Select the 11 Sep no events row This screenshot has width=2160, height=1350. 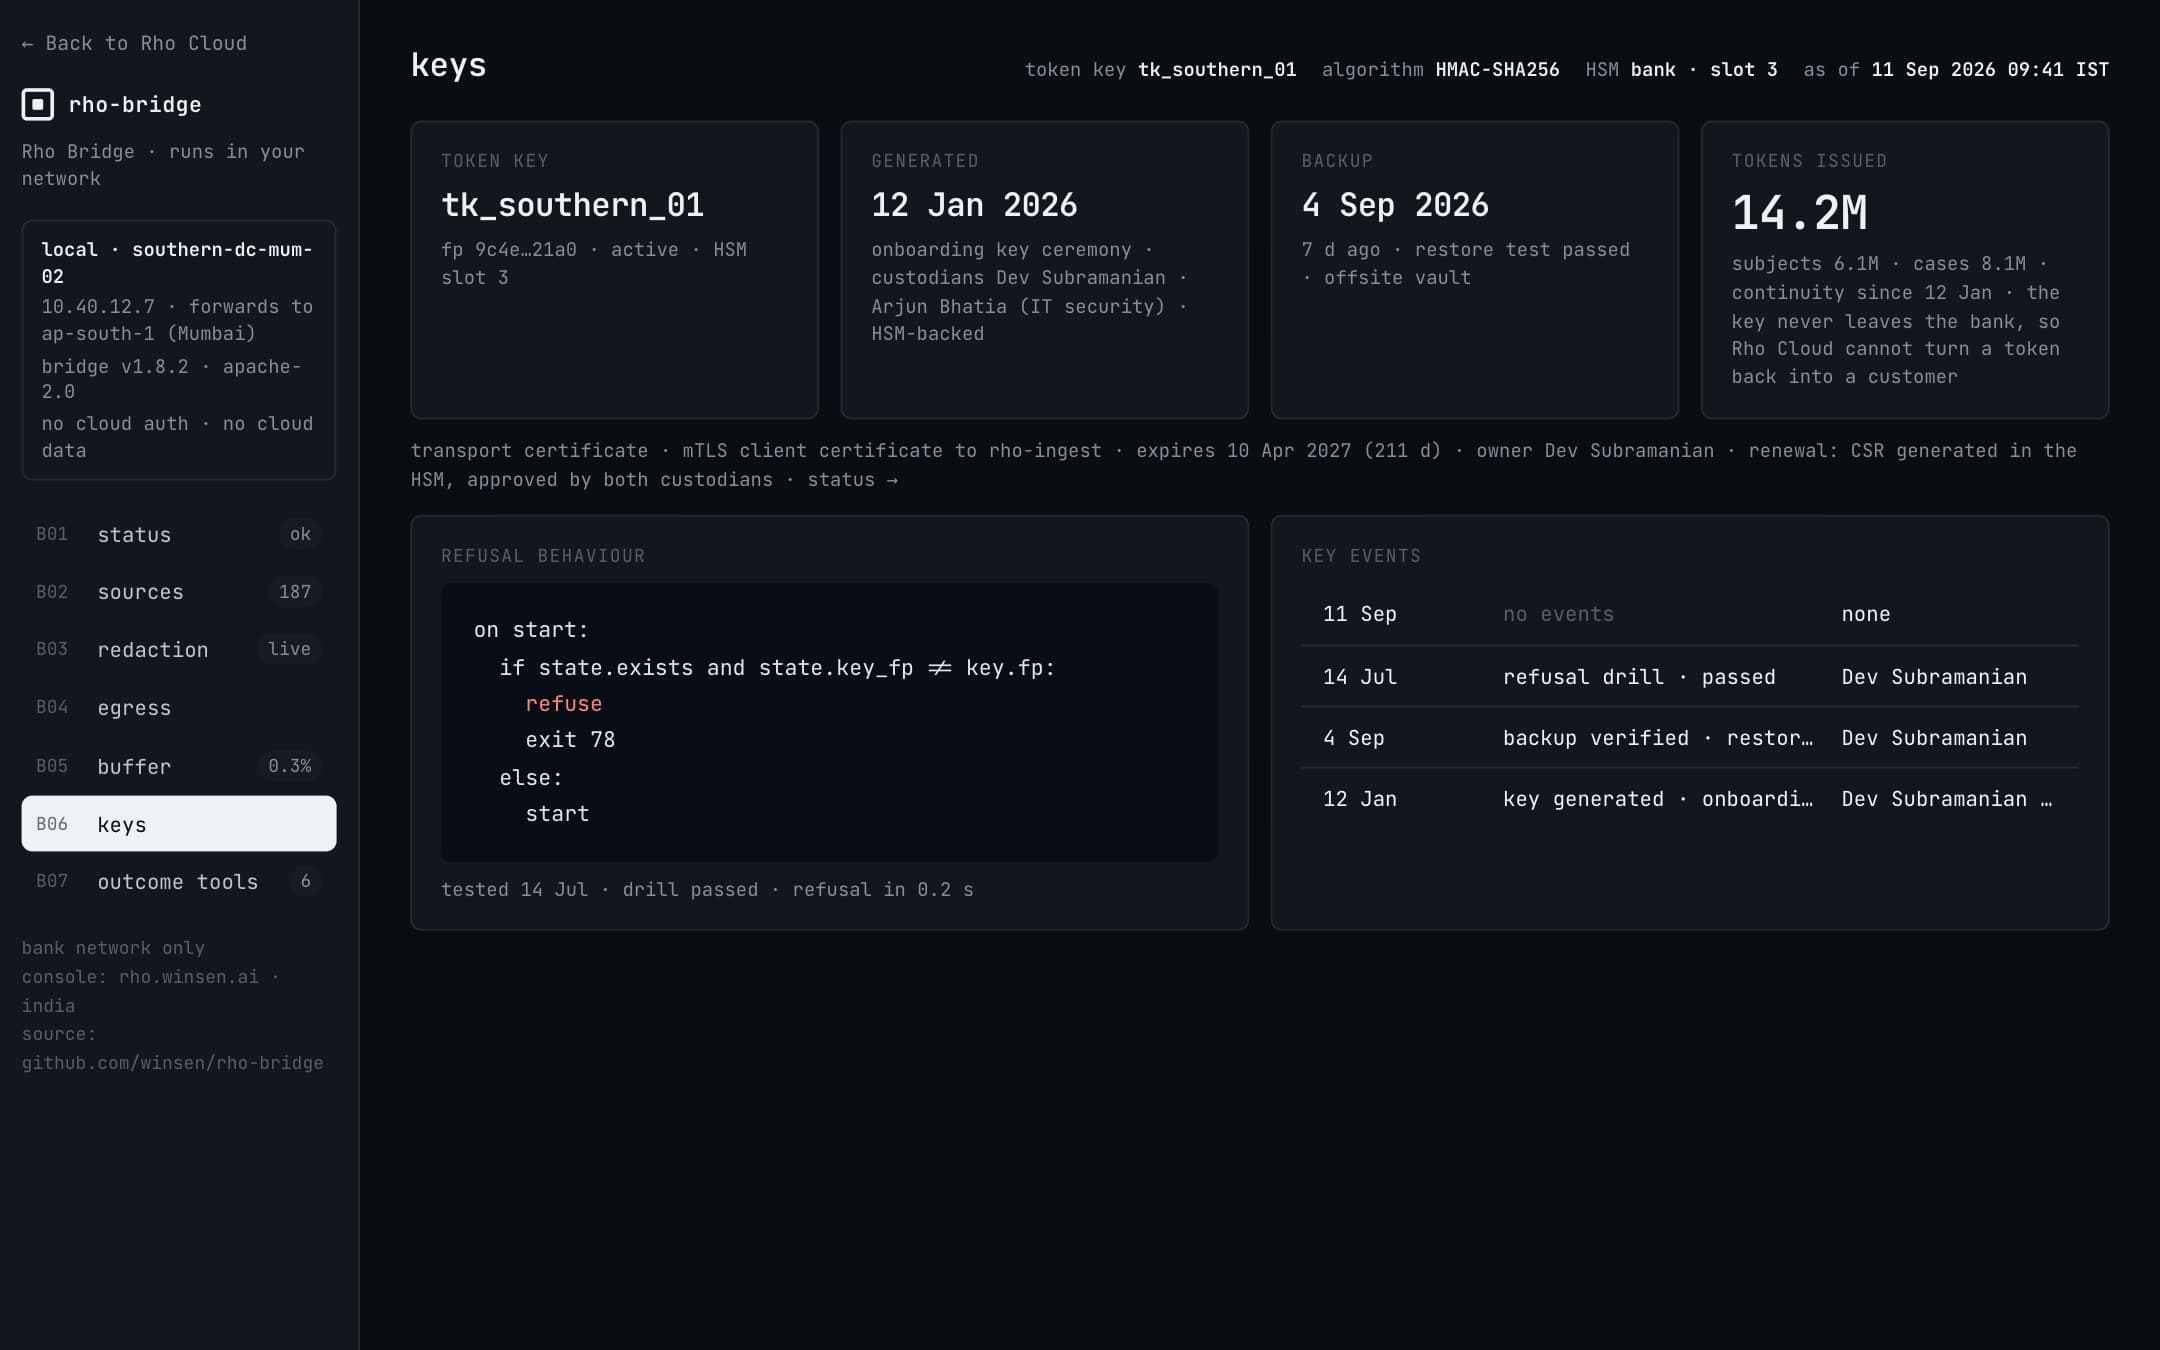1690,614
